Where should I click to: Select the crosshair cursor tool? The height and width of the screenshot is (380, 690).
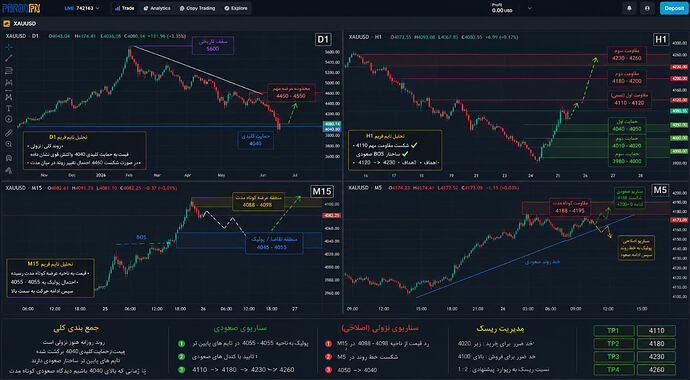click(9, 47)
